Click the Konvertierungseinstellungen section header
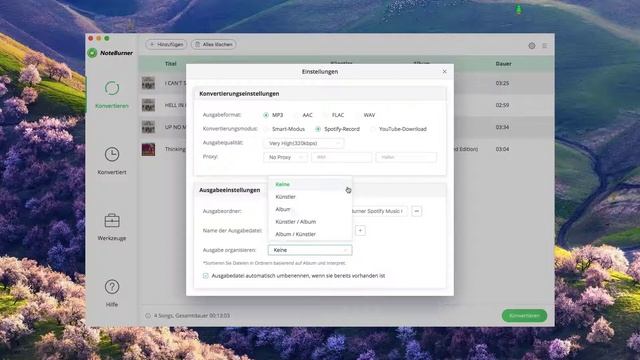This screenshot has width=640, height=360. pos(239,93)
